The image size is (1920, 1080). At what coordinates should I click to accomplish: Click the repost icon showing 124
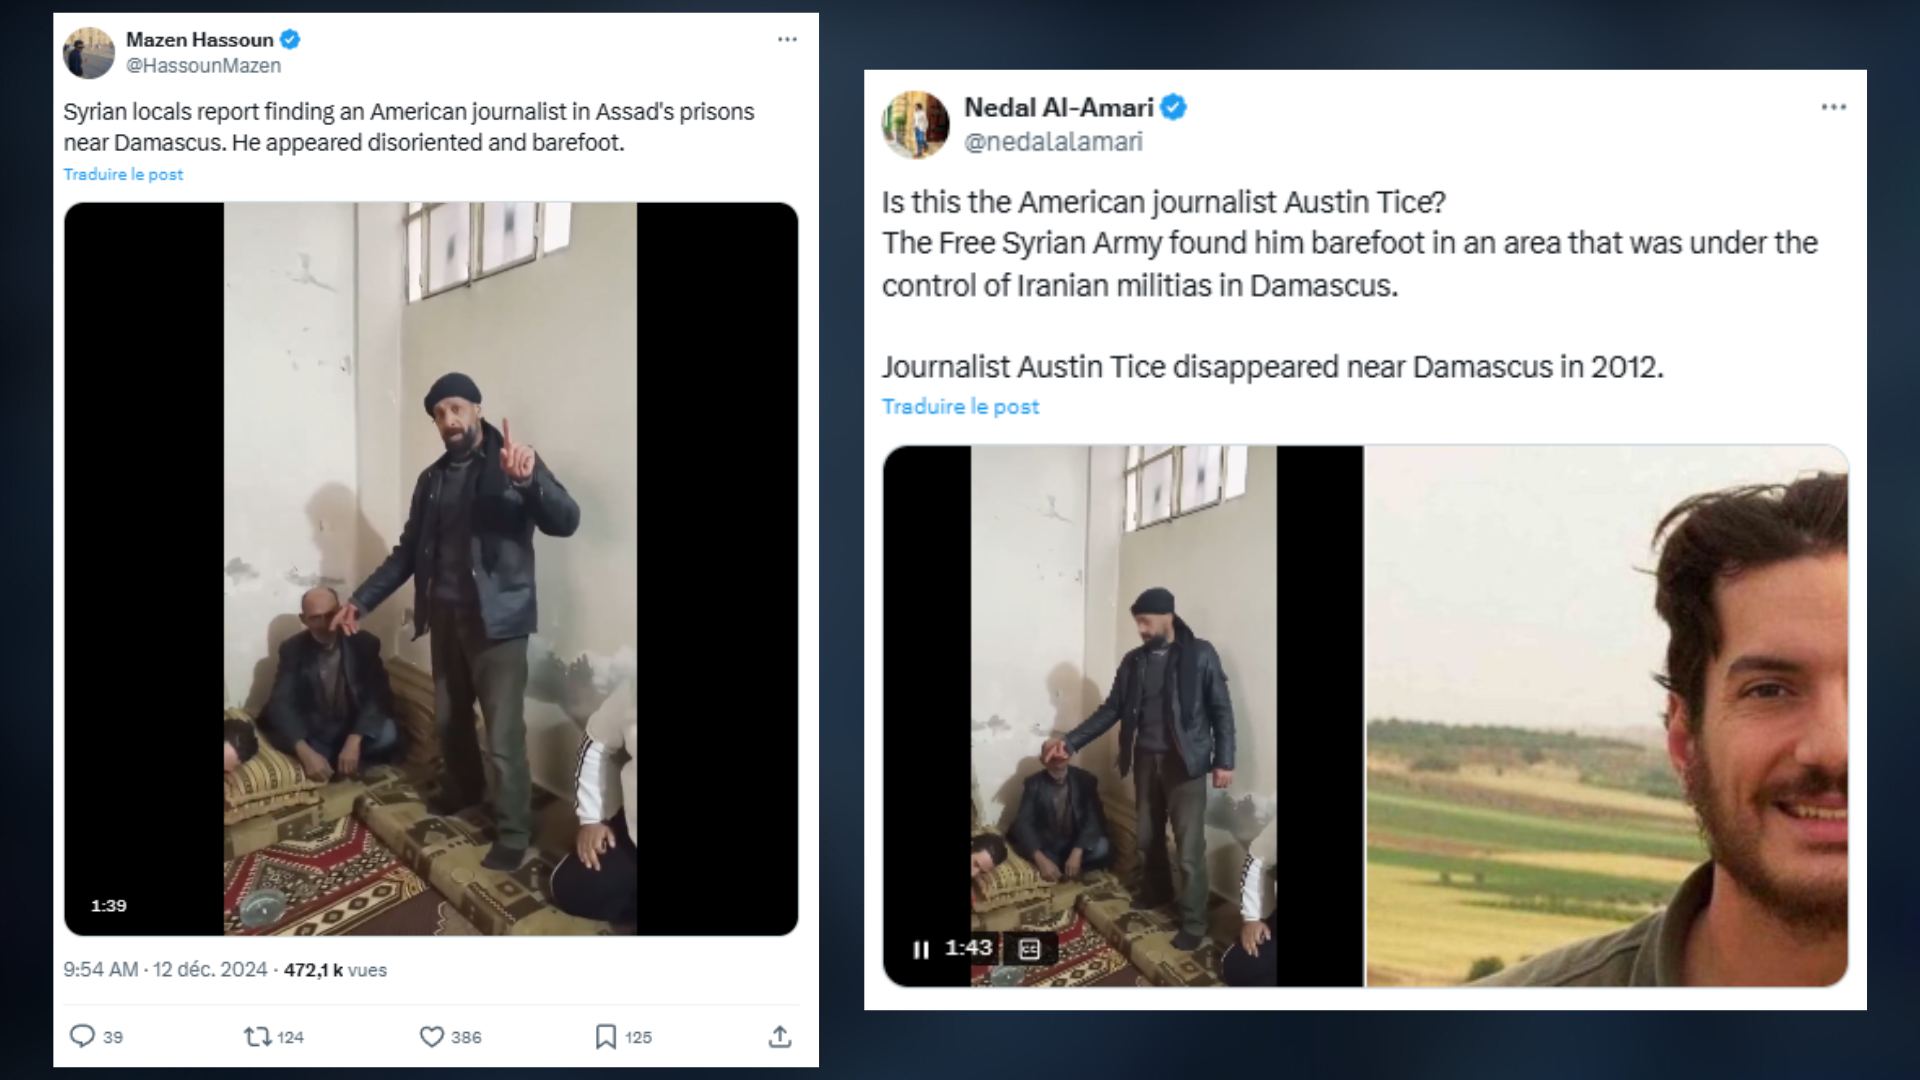pos(258,1037)
